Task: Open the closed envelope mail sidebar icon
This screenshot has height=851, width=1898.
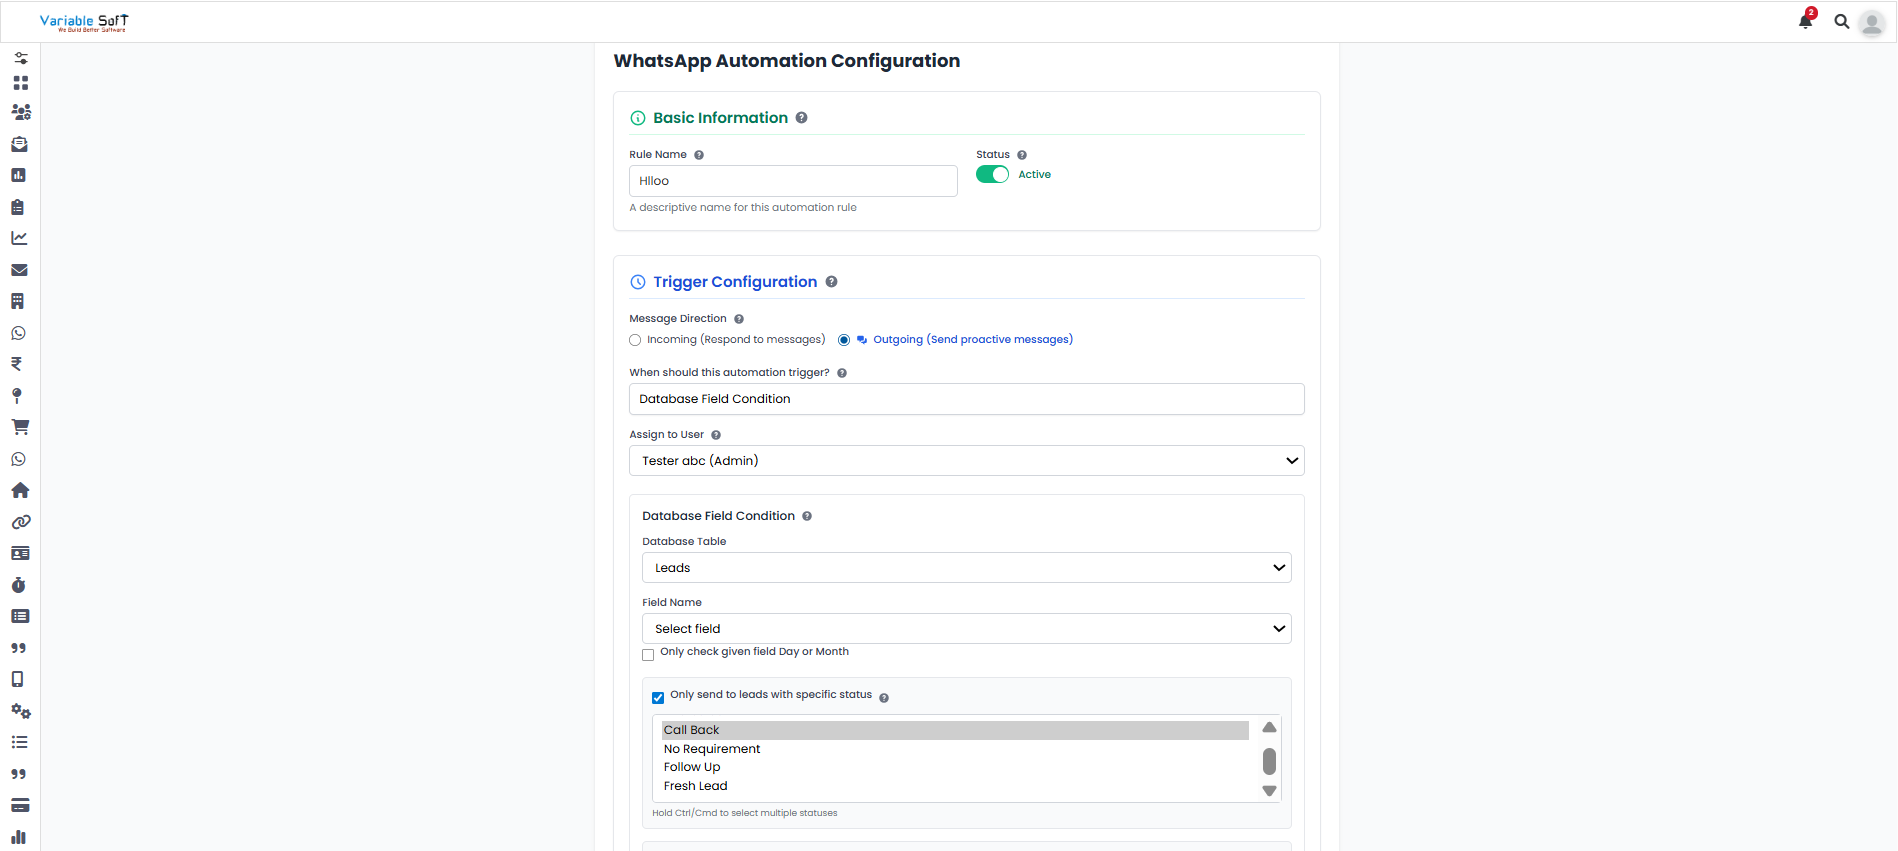Action: (x=19, y=270)
